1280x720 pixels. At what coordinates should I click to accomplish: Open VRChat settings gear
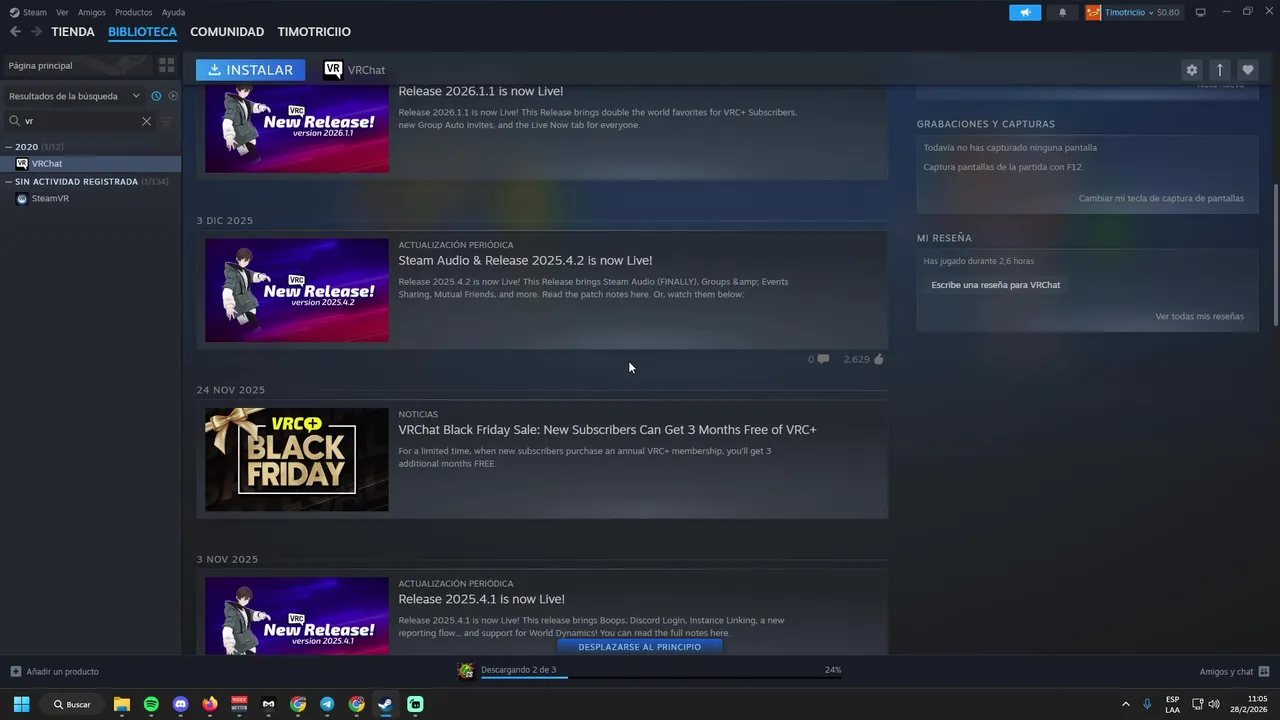pyautogui.click(x=1191, y=70)
